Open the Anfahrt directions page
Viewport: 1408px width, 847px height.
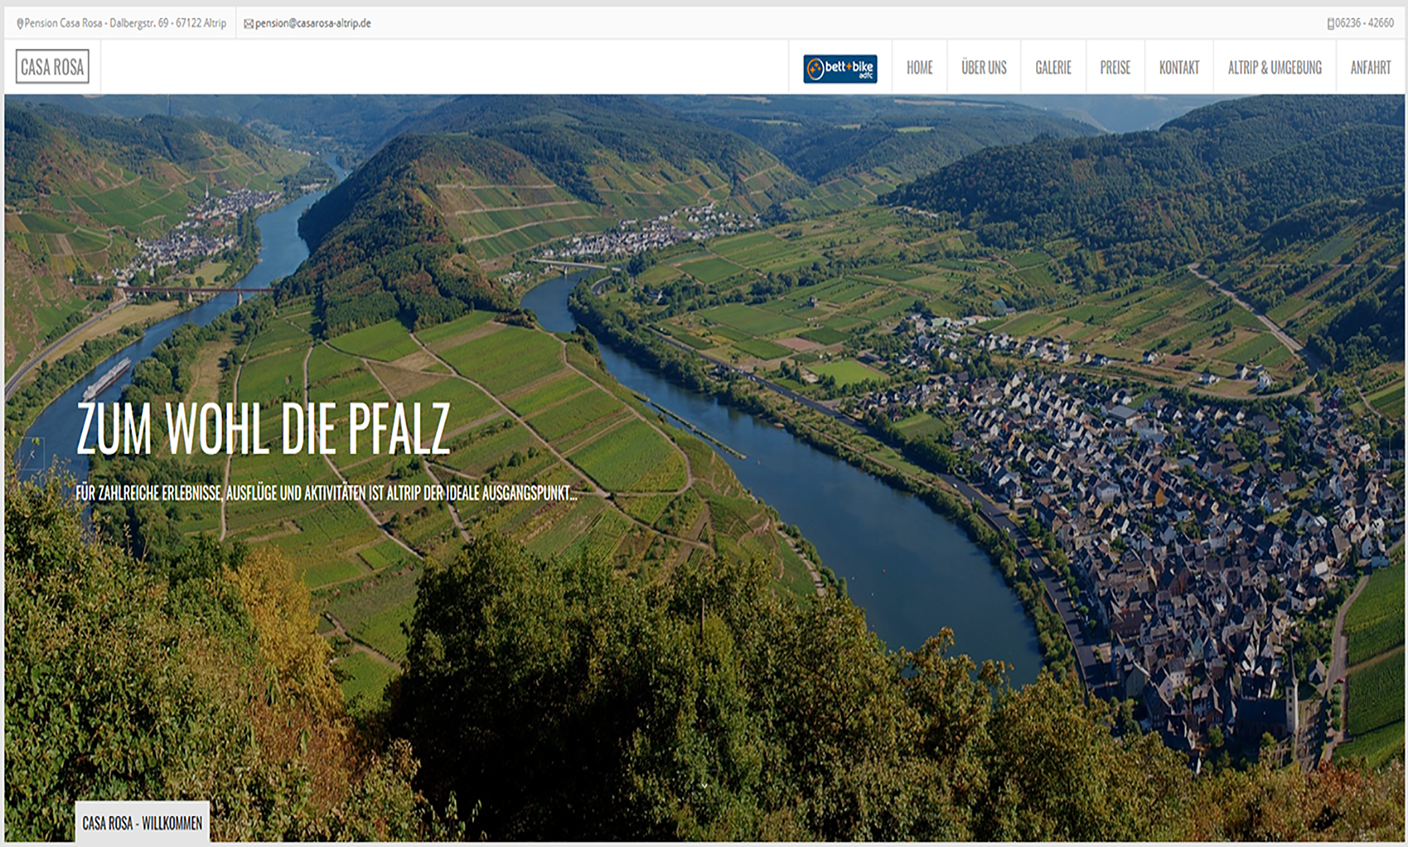coord(1370,67)
